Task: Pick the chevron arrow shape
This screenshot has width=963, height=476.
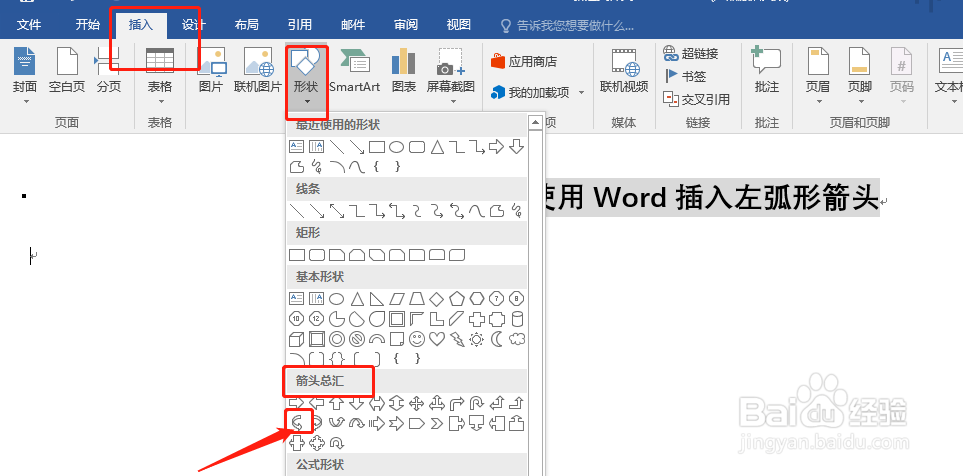Action: coord(436,423)
